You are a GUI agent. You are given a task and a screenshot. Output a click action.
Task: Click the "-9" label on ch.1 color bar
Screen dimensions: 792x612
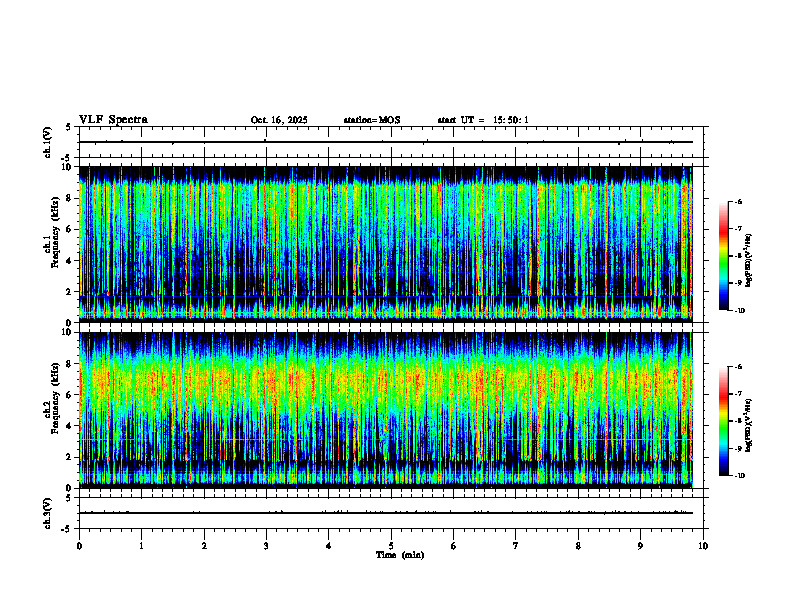[x=738, y=283]
